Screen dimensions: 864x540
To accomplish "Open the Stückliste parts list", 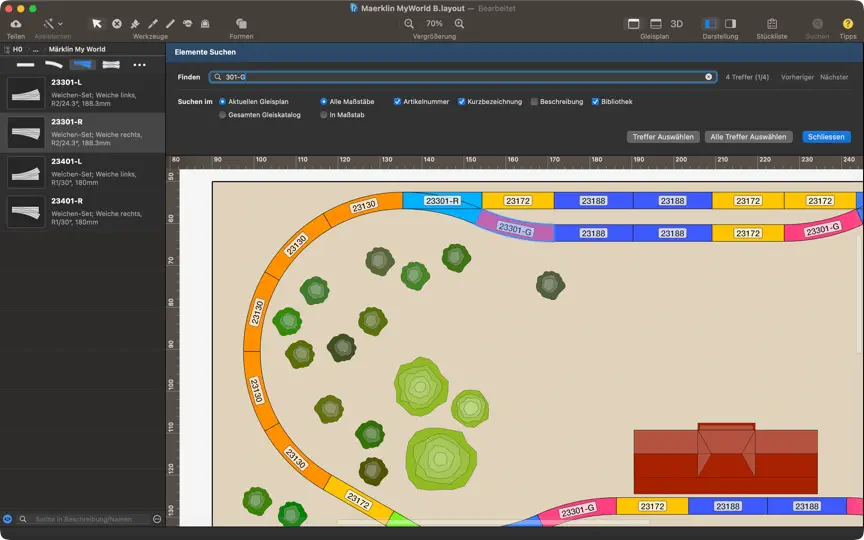I will [772, 24].
